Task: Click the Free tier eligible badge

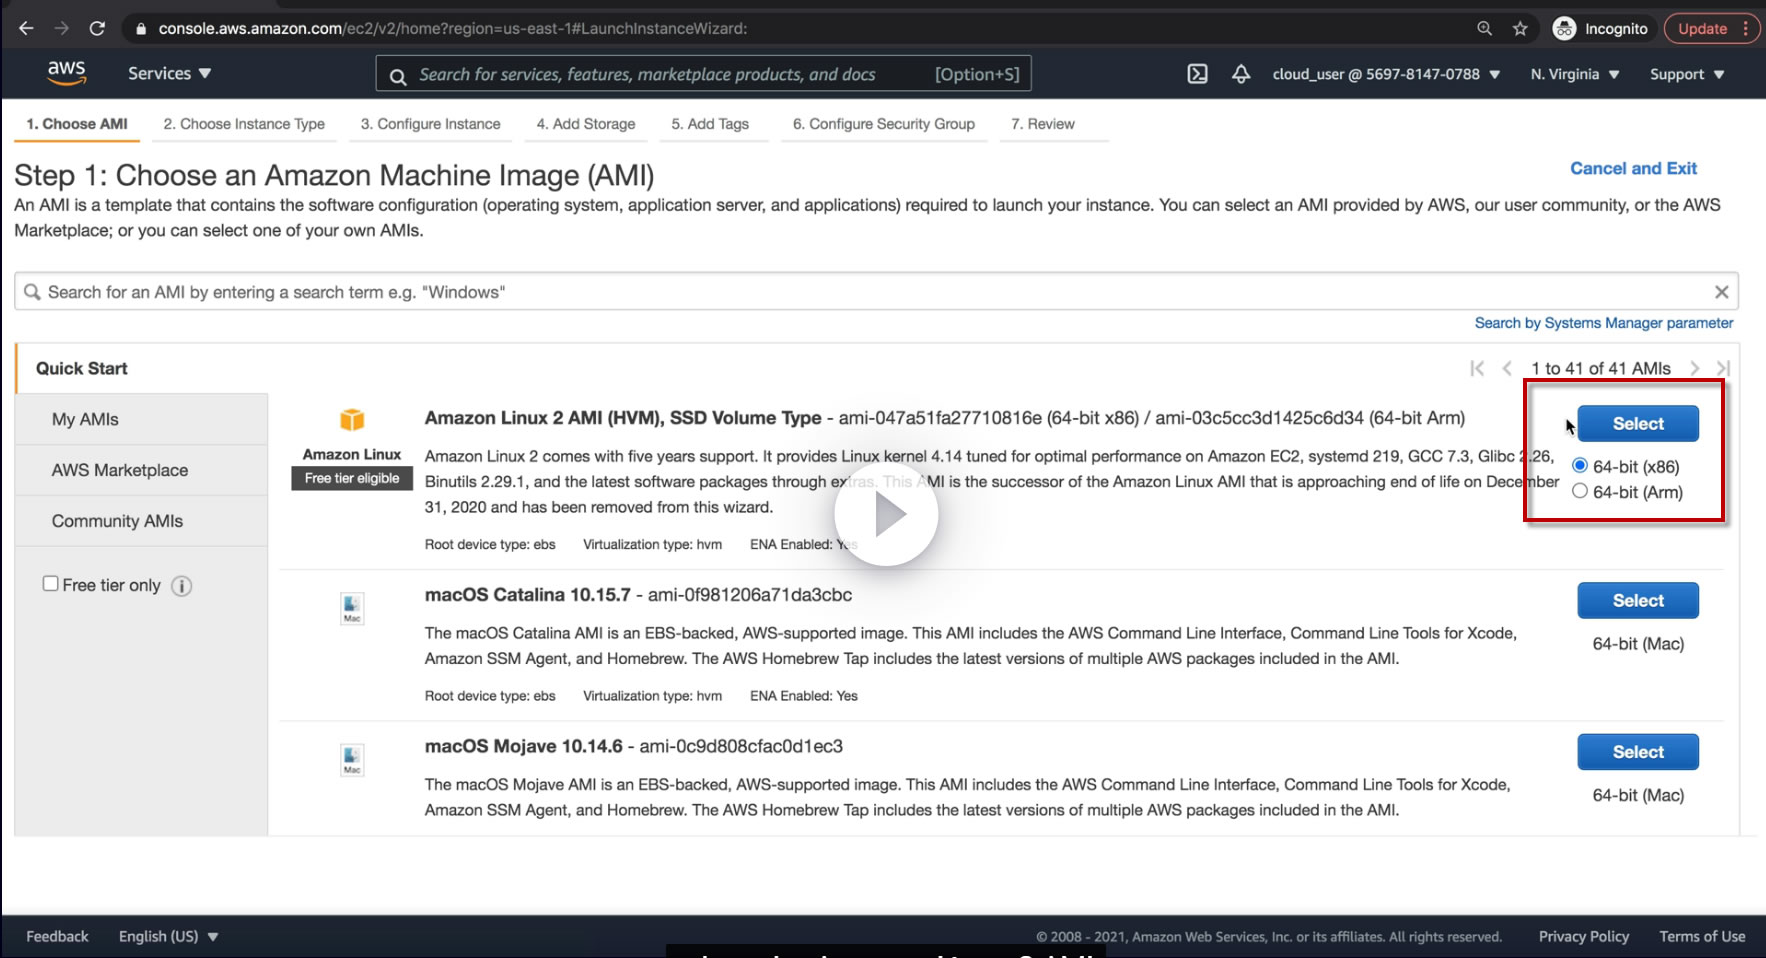Action: coord(352,478)
